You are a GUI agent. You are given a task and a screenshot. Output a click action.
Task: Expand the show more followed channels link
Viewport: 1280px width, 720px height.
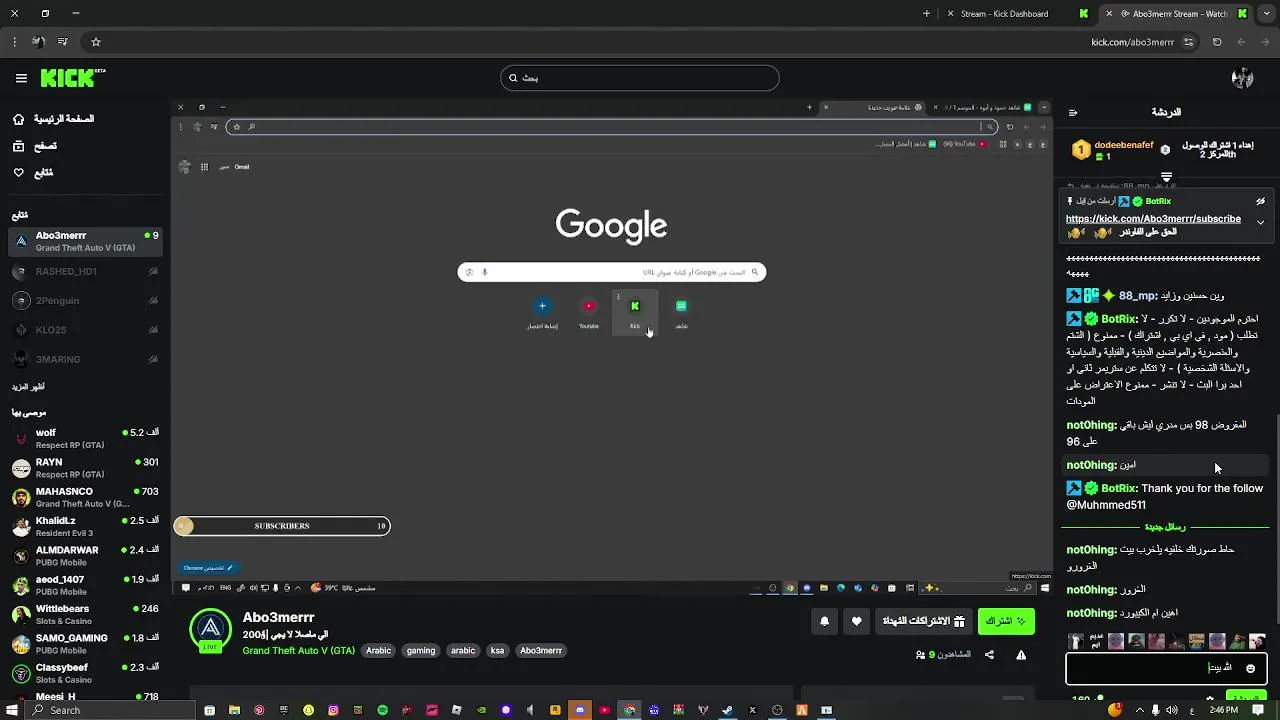[x=28, y=387]
